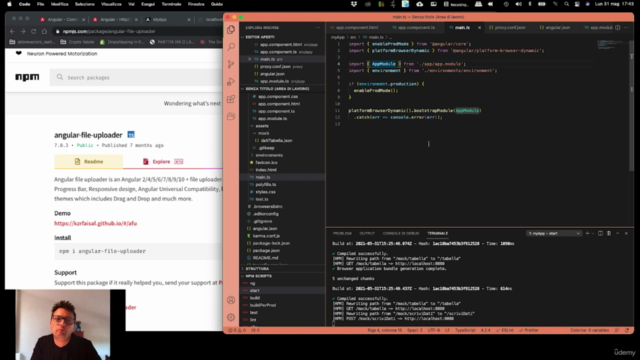Click Riga 4, colonna 15 cursor position indicator
640x360 pixels.
(x=384, y=330)
